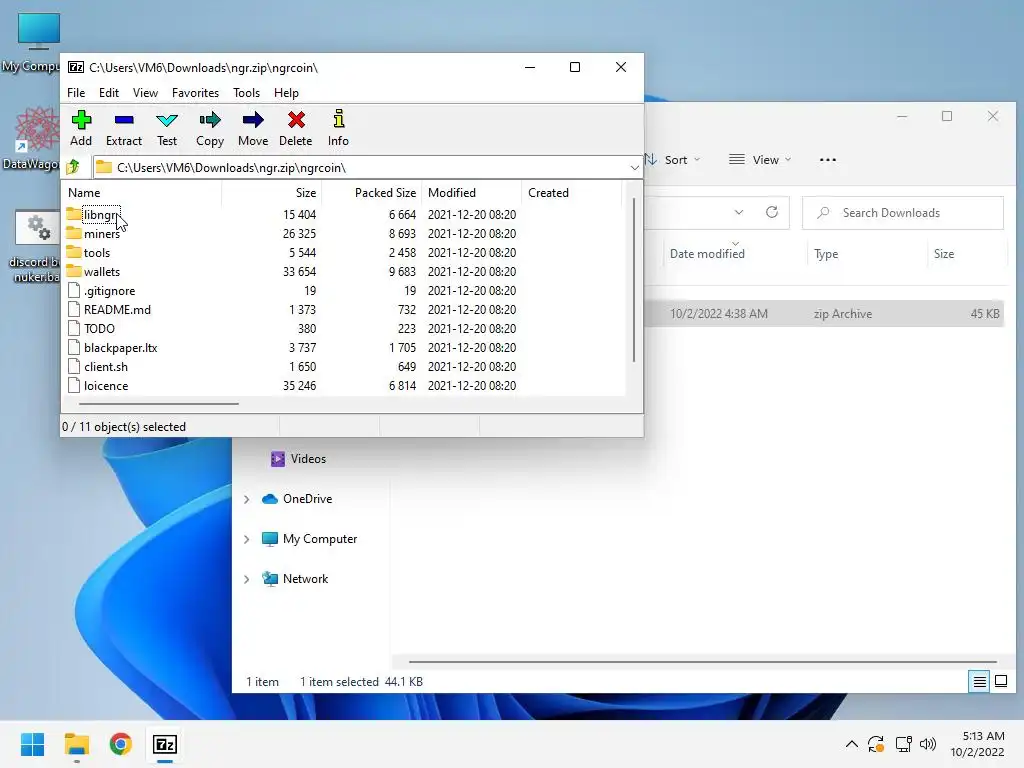Click the 7-Zip horizontal scrollbar
This screenshot has height=768, width=1024.
[x=159, y=404]
